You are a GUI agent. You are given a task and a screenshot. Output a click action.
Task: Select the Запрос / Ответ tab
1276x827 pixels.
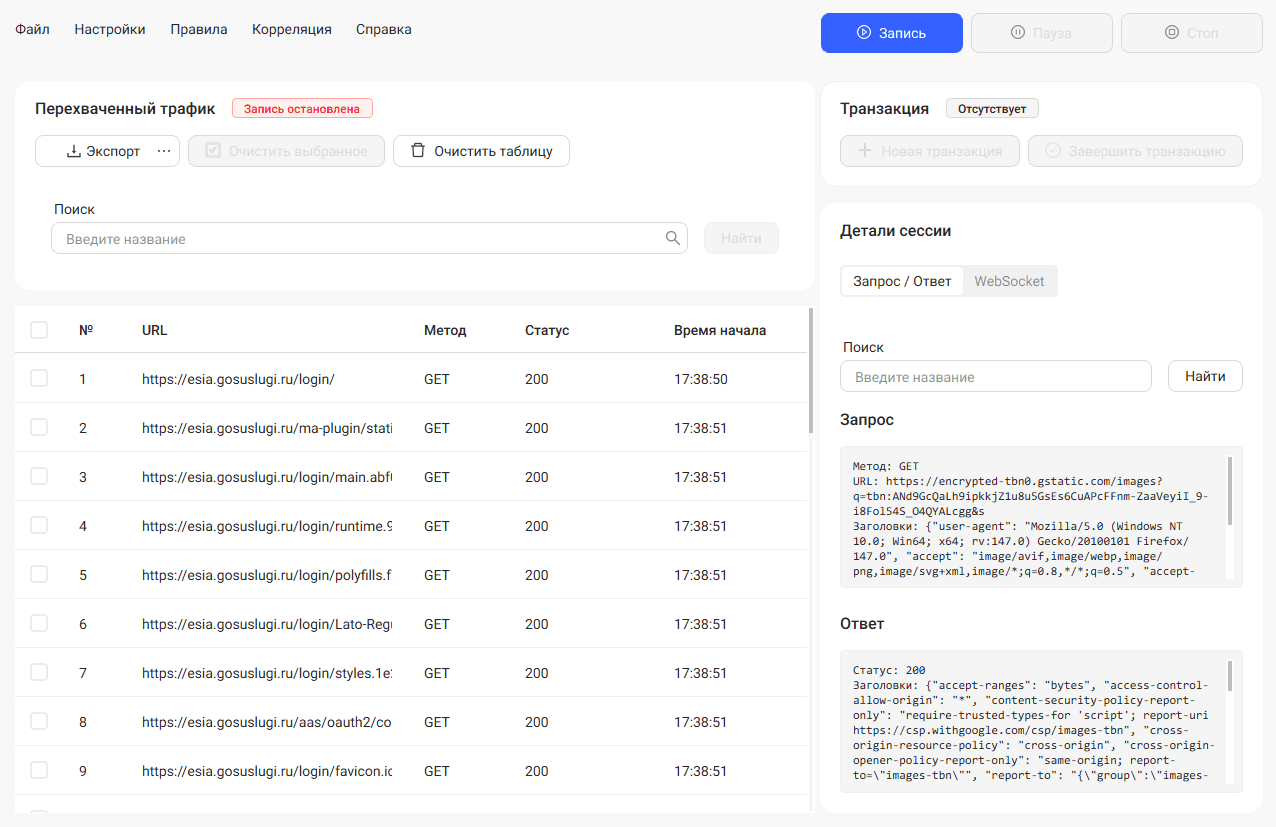coord(902,281)
